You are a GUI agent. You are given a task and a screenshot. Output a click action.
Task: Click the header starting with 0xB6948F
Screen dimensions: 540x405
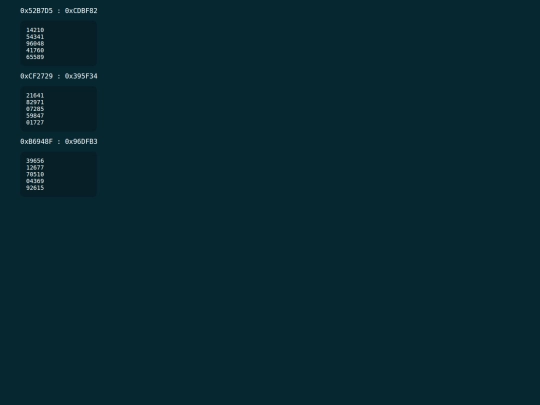[x=59, y=142]
